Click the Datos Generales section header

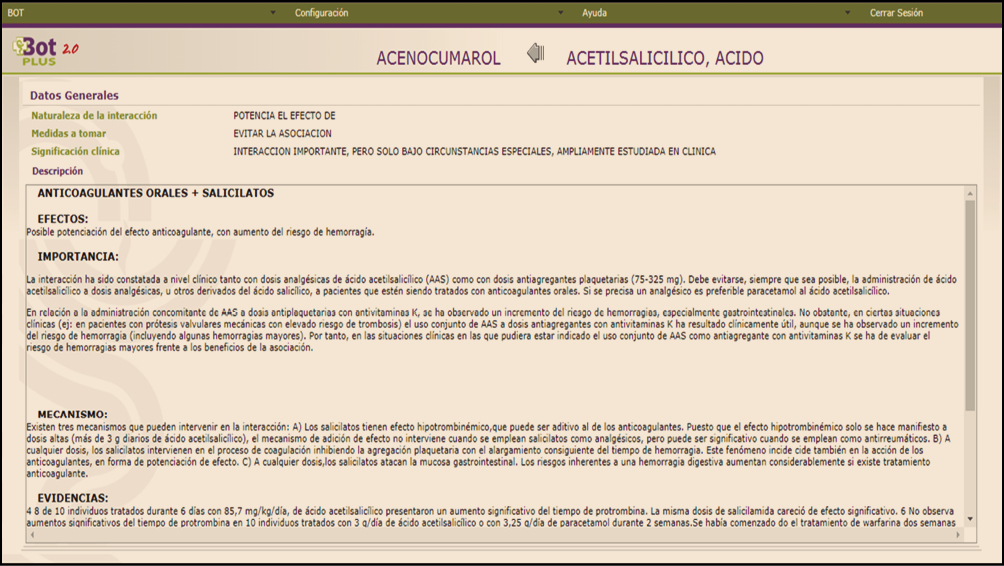(x=74, y=96)
